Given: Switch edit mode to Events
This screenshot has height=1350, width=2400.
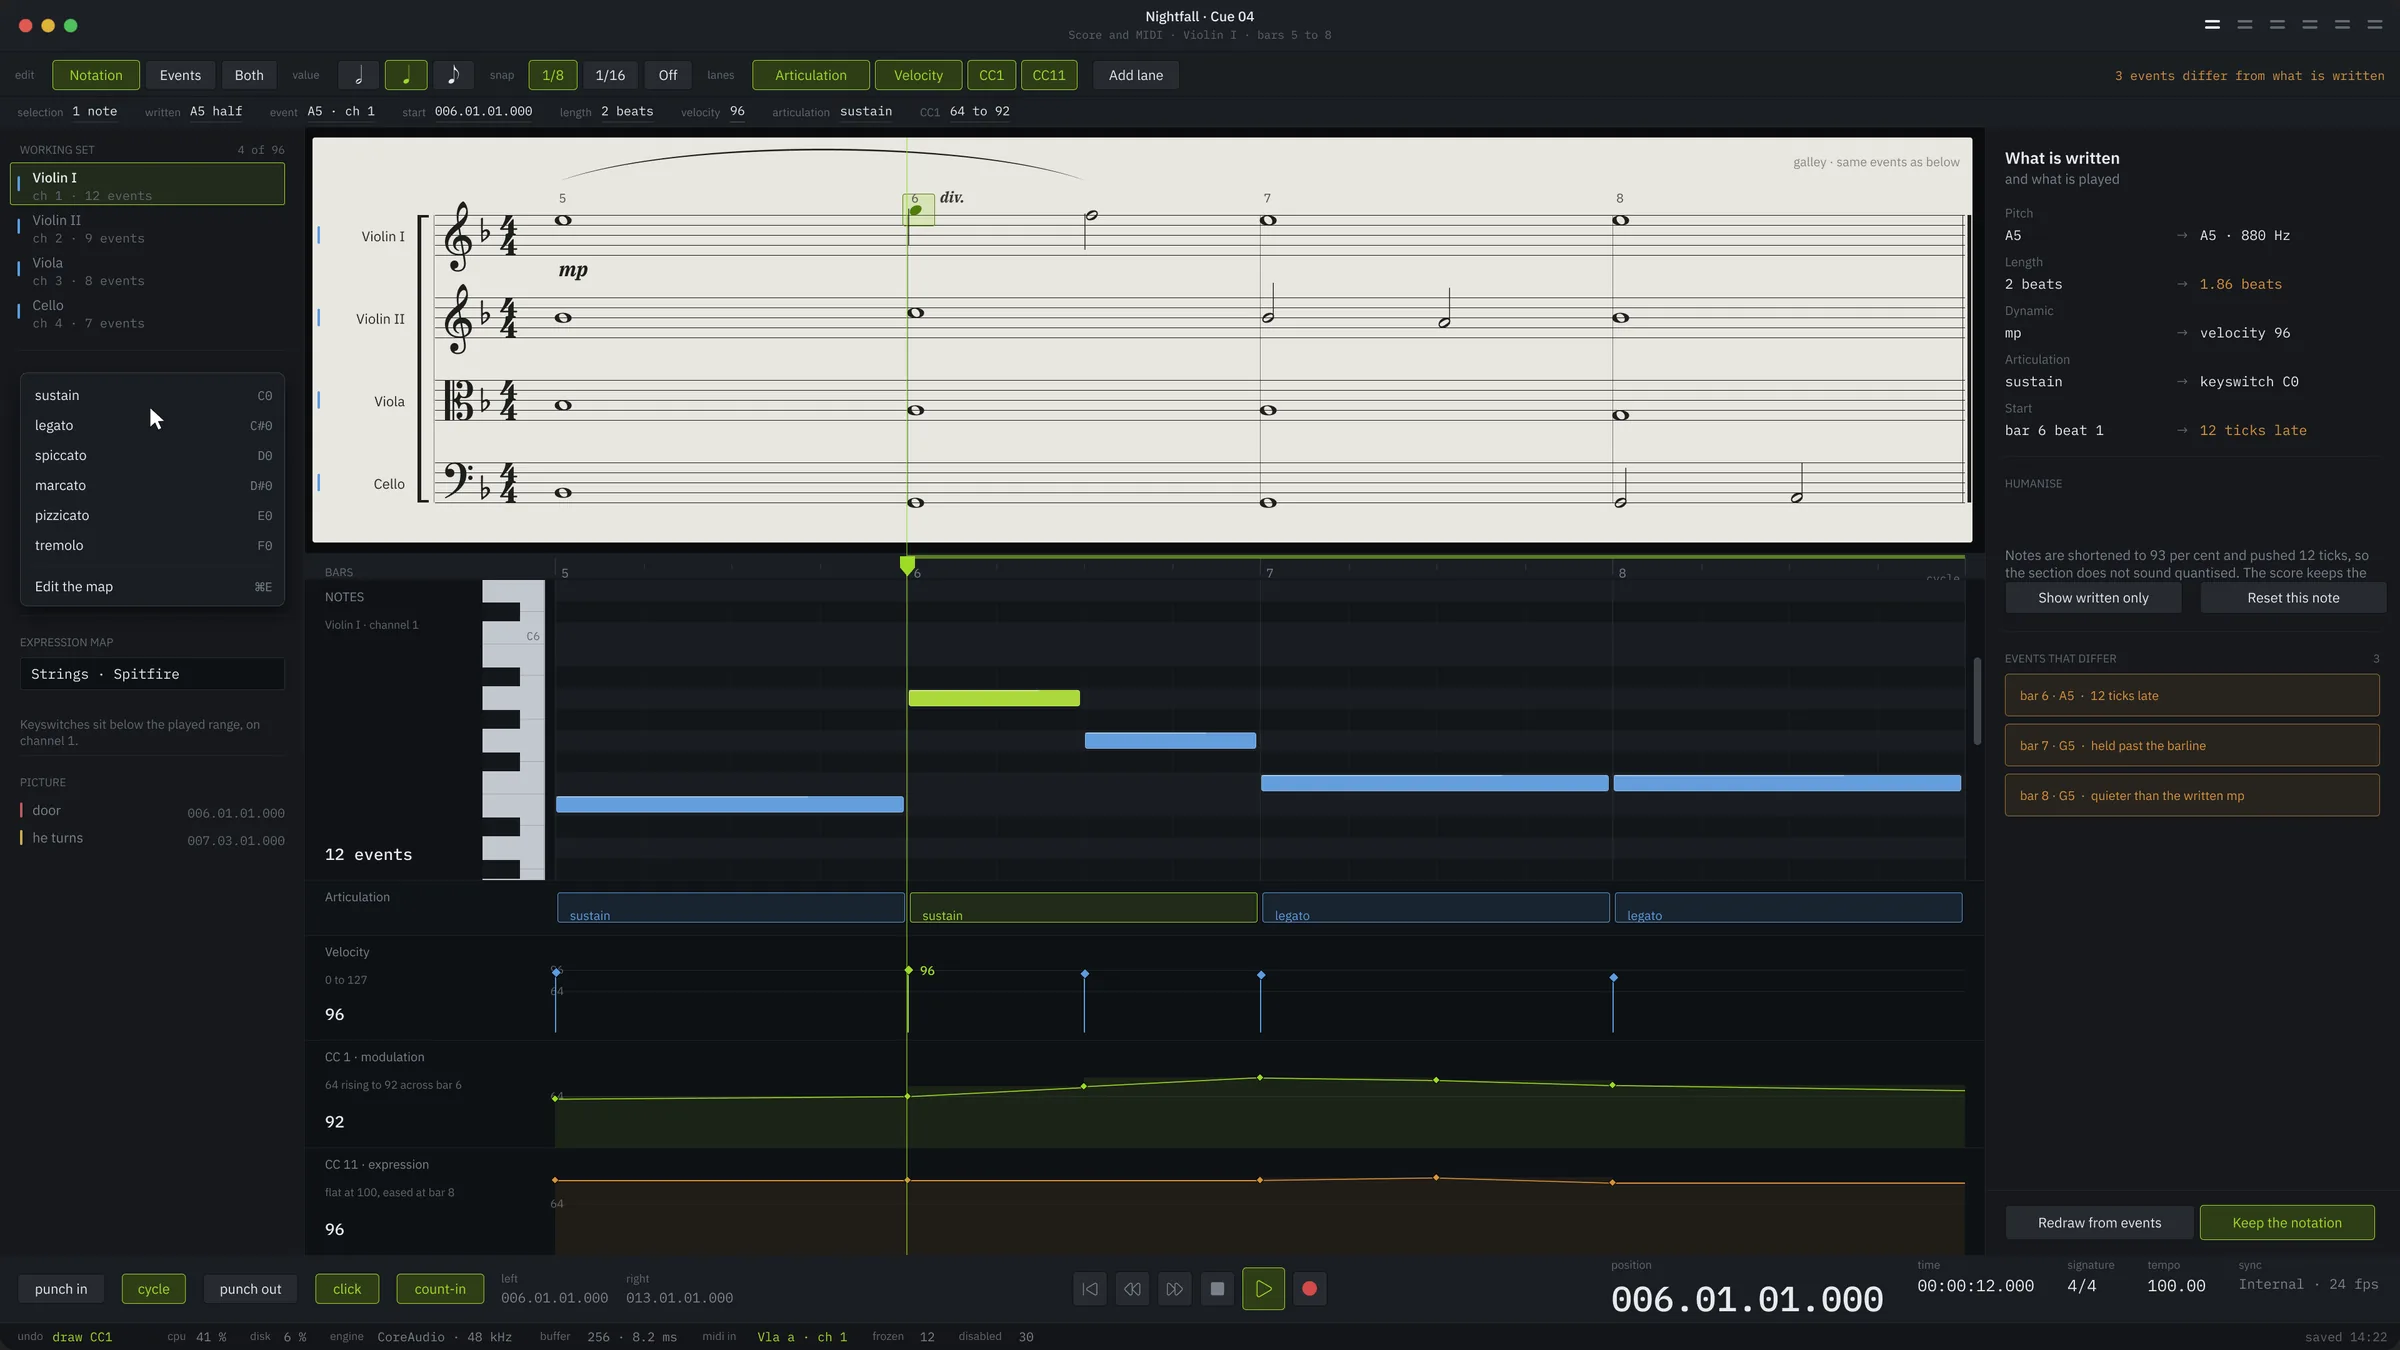Looking at the screenshot, I should coord(180,75).
